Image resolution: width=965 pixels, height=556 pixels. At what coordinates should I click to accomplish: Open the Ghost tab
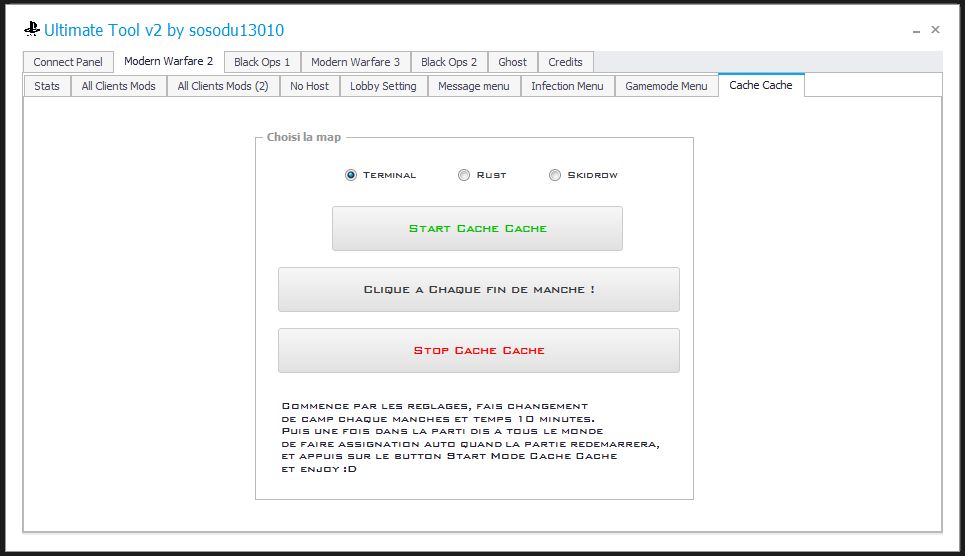(x=513, y=62)
